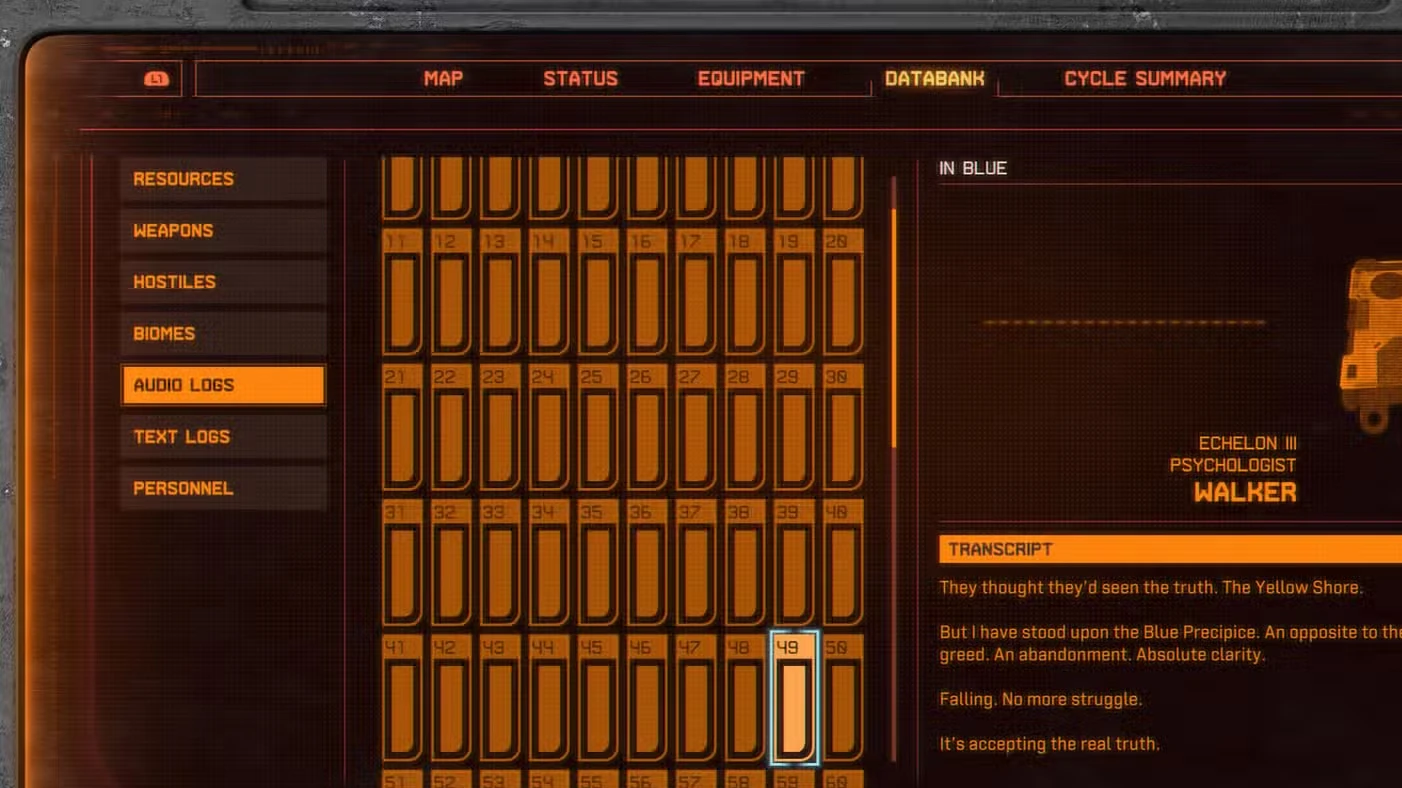Pick audio log slot 37
Viewport: 1402px width, 788px height.
click(x=696, y=563)
